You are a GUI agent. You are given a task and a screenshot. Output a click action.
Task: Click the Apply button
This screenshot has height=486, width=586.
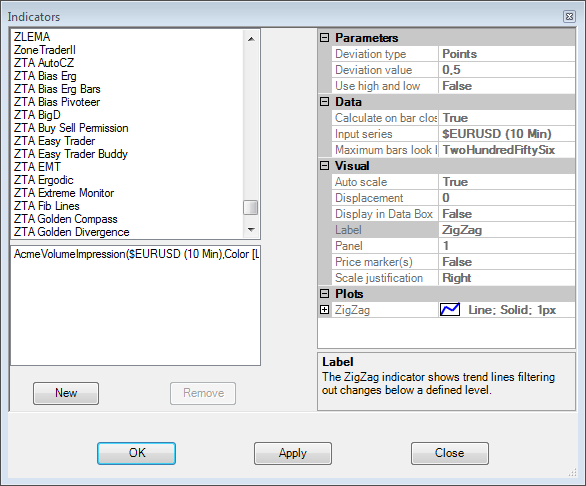(x=293, y=453)
